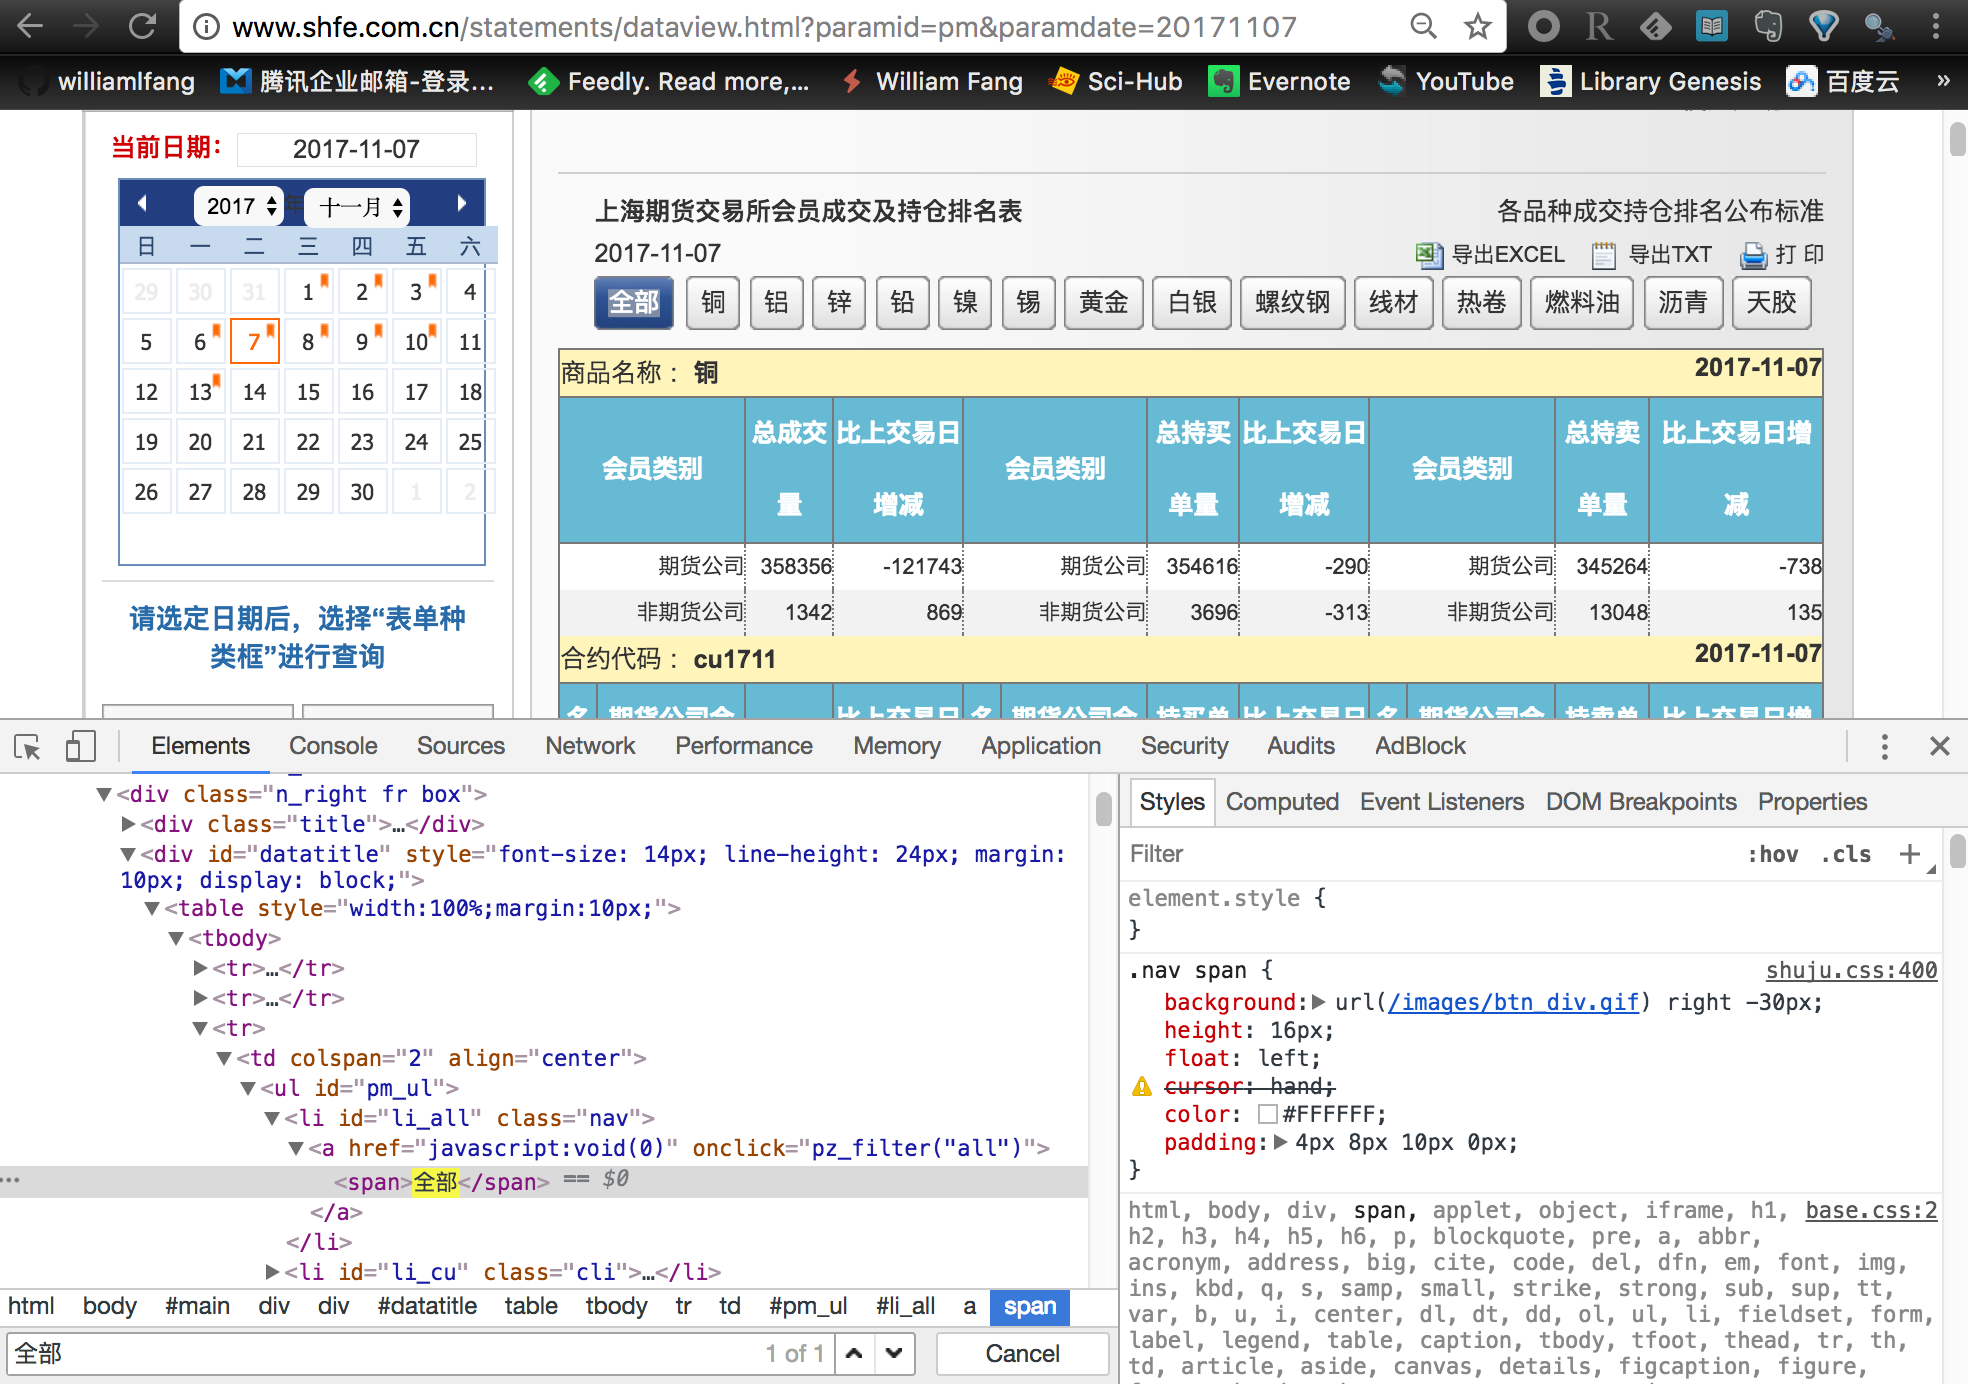Open btn_div.gif image URL link
Screen dimensions: 1968x1384
[x=1513, y=1002]
